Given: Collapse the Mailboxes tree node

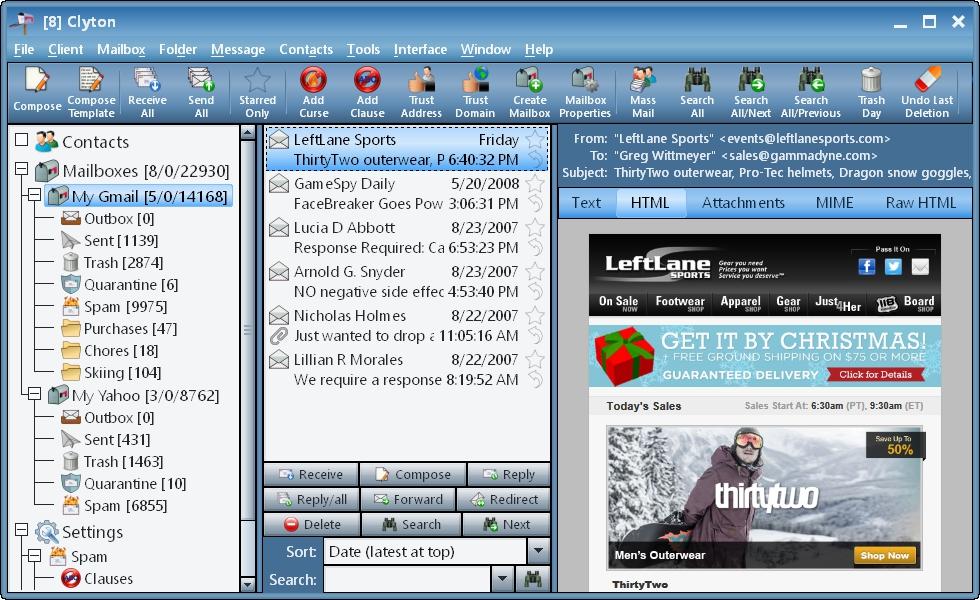Looking at the screenshot, I should [x=21, y=169].
